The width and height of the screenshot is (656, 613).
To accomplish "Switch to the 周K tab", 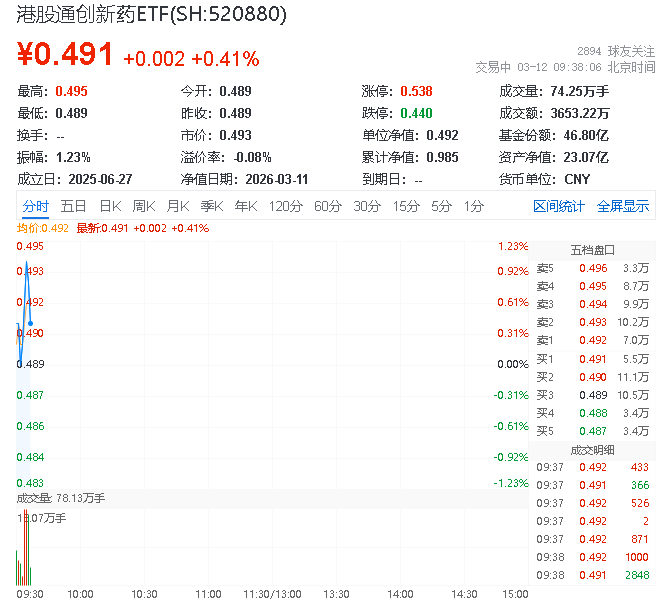I will (x=144, y=206).
